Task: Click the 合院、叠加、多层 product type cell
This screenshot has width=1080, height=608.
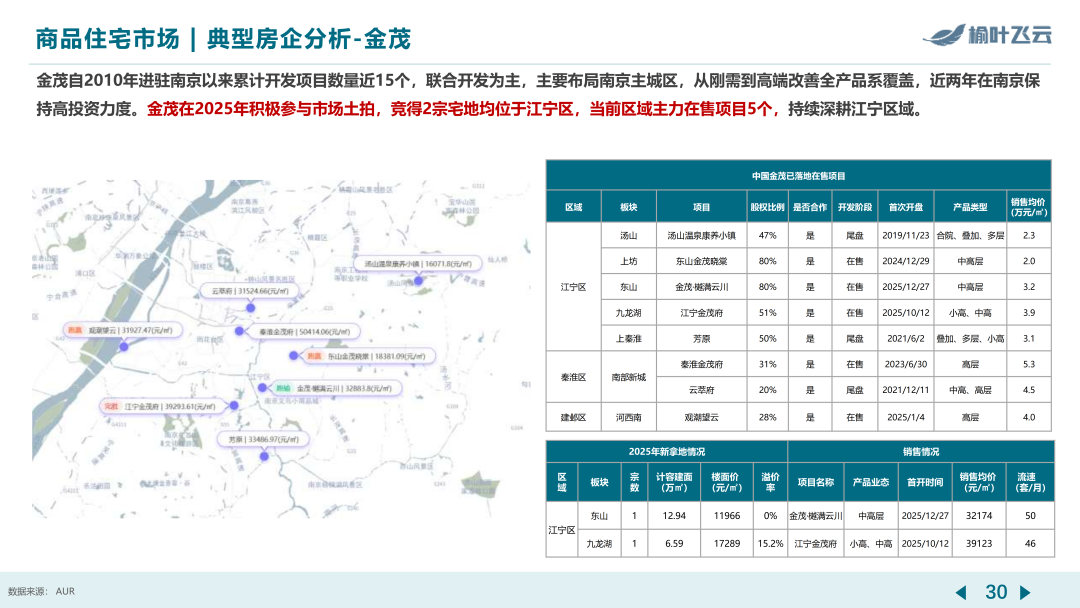Action: pyautogui.click(x=970, y=235)
